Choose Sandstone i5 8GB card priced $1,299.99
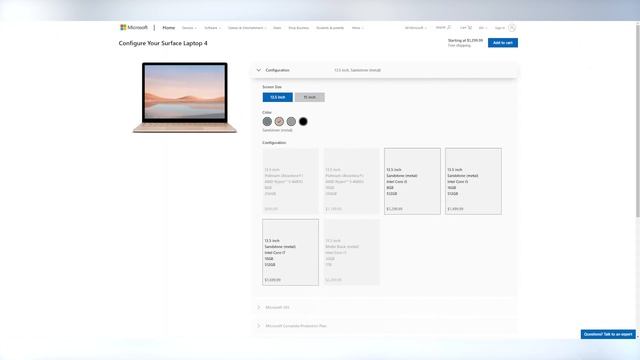The image size is (640, 360). click(412, 181)
